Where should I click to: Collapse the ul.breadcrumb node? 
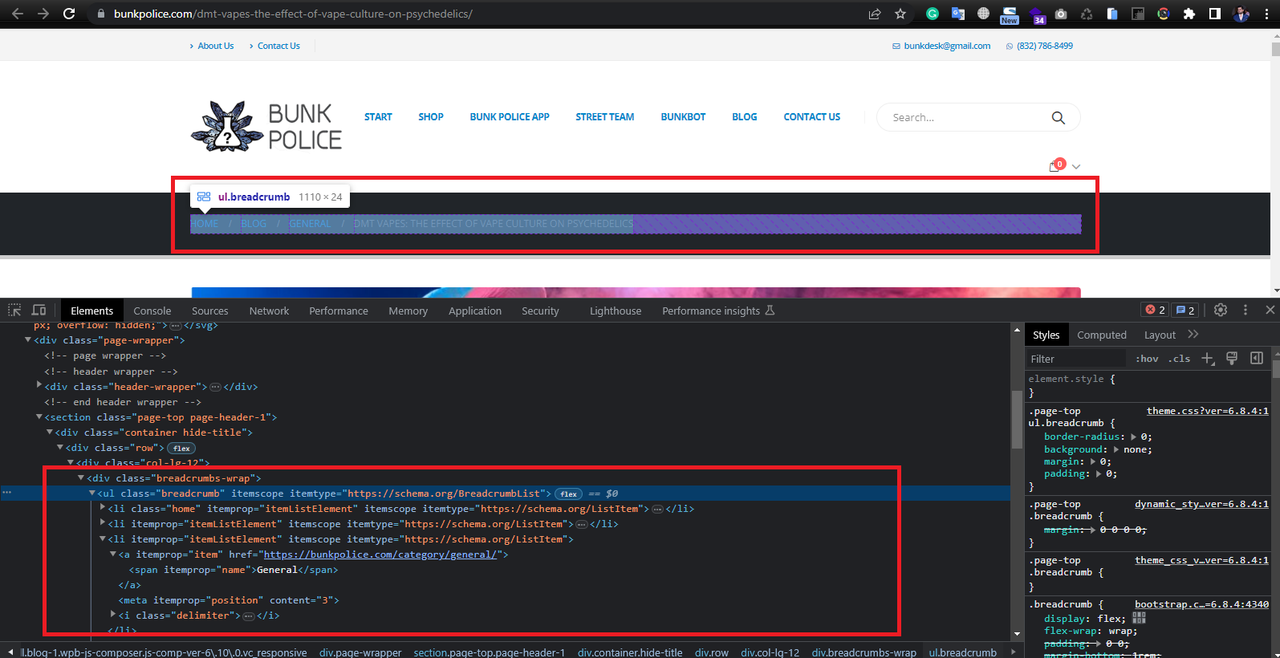point(93,494)
